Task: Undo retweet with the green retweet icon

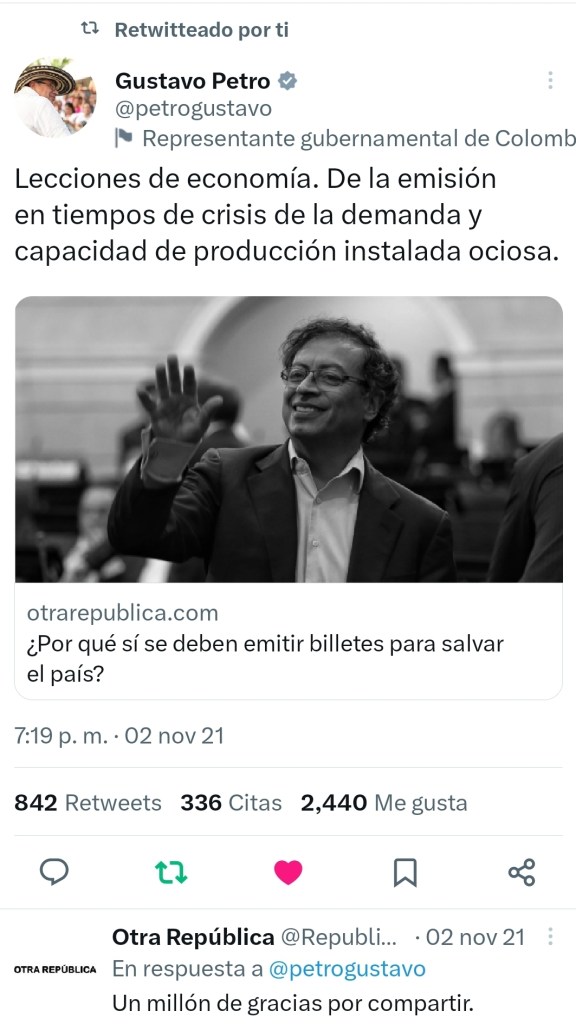Action: click(170, 872)
